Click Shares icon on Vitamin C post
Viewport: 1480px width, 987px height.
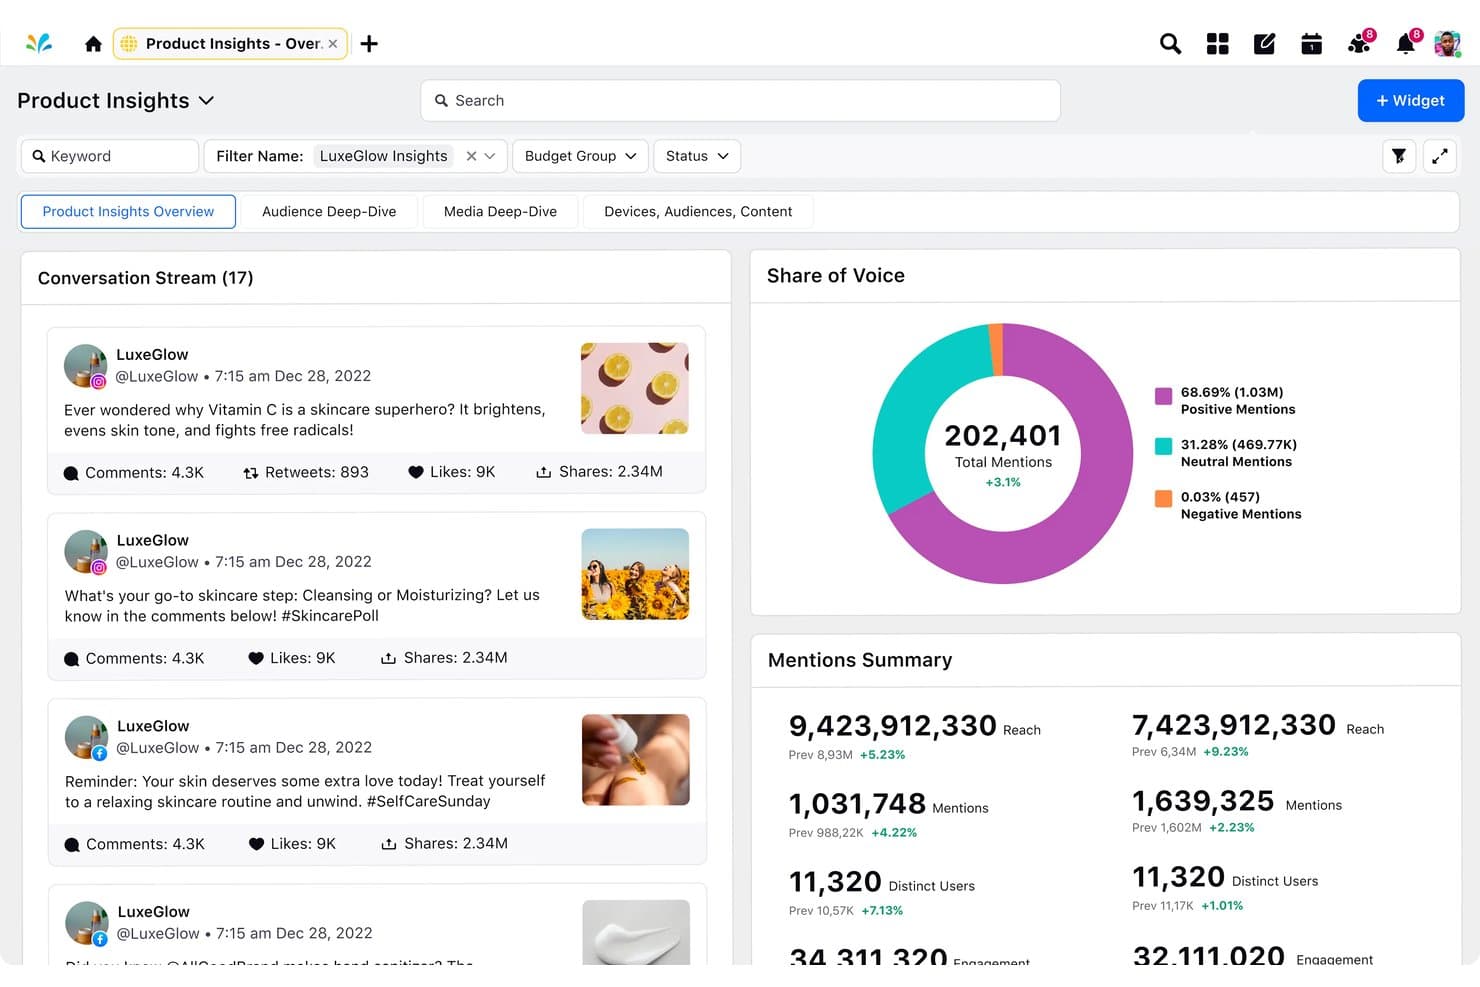click(x=544, y=472)
